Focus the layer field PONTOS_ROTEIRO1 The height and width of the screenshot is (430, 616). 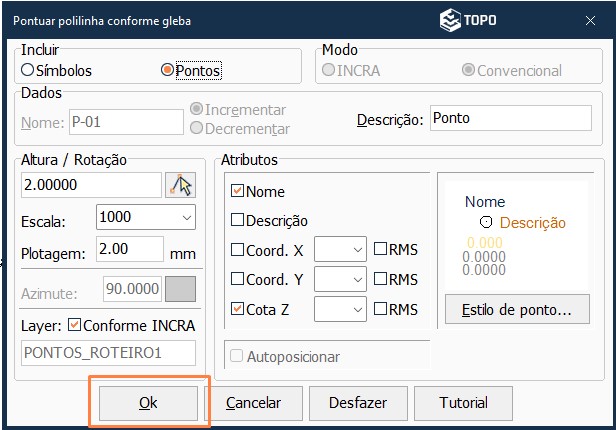[x=108, y=353]
